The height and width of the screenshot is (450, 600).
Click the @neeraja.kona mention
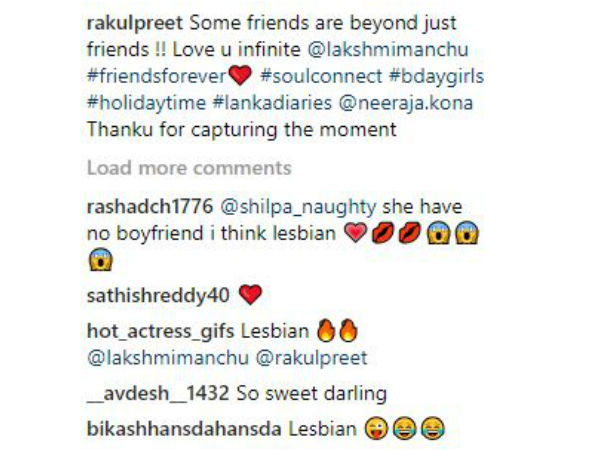[x=406, y=104]
